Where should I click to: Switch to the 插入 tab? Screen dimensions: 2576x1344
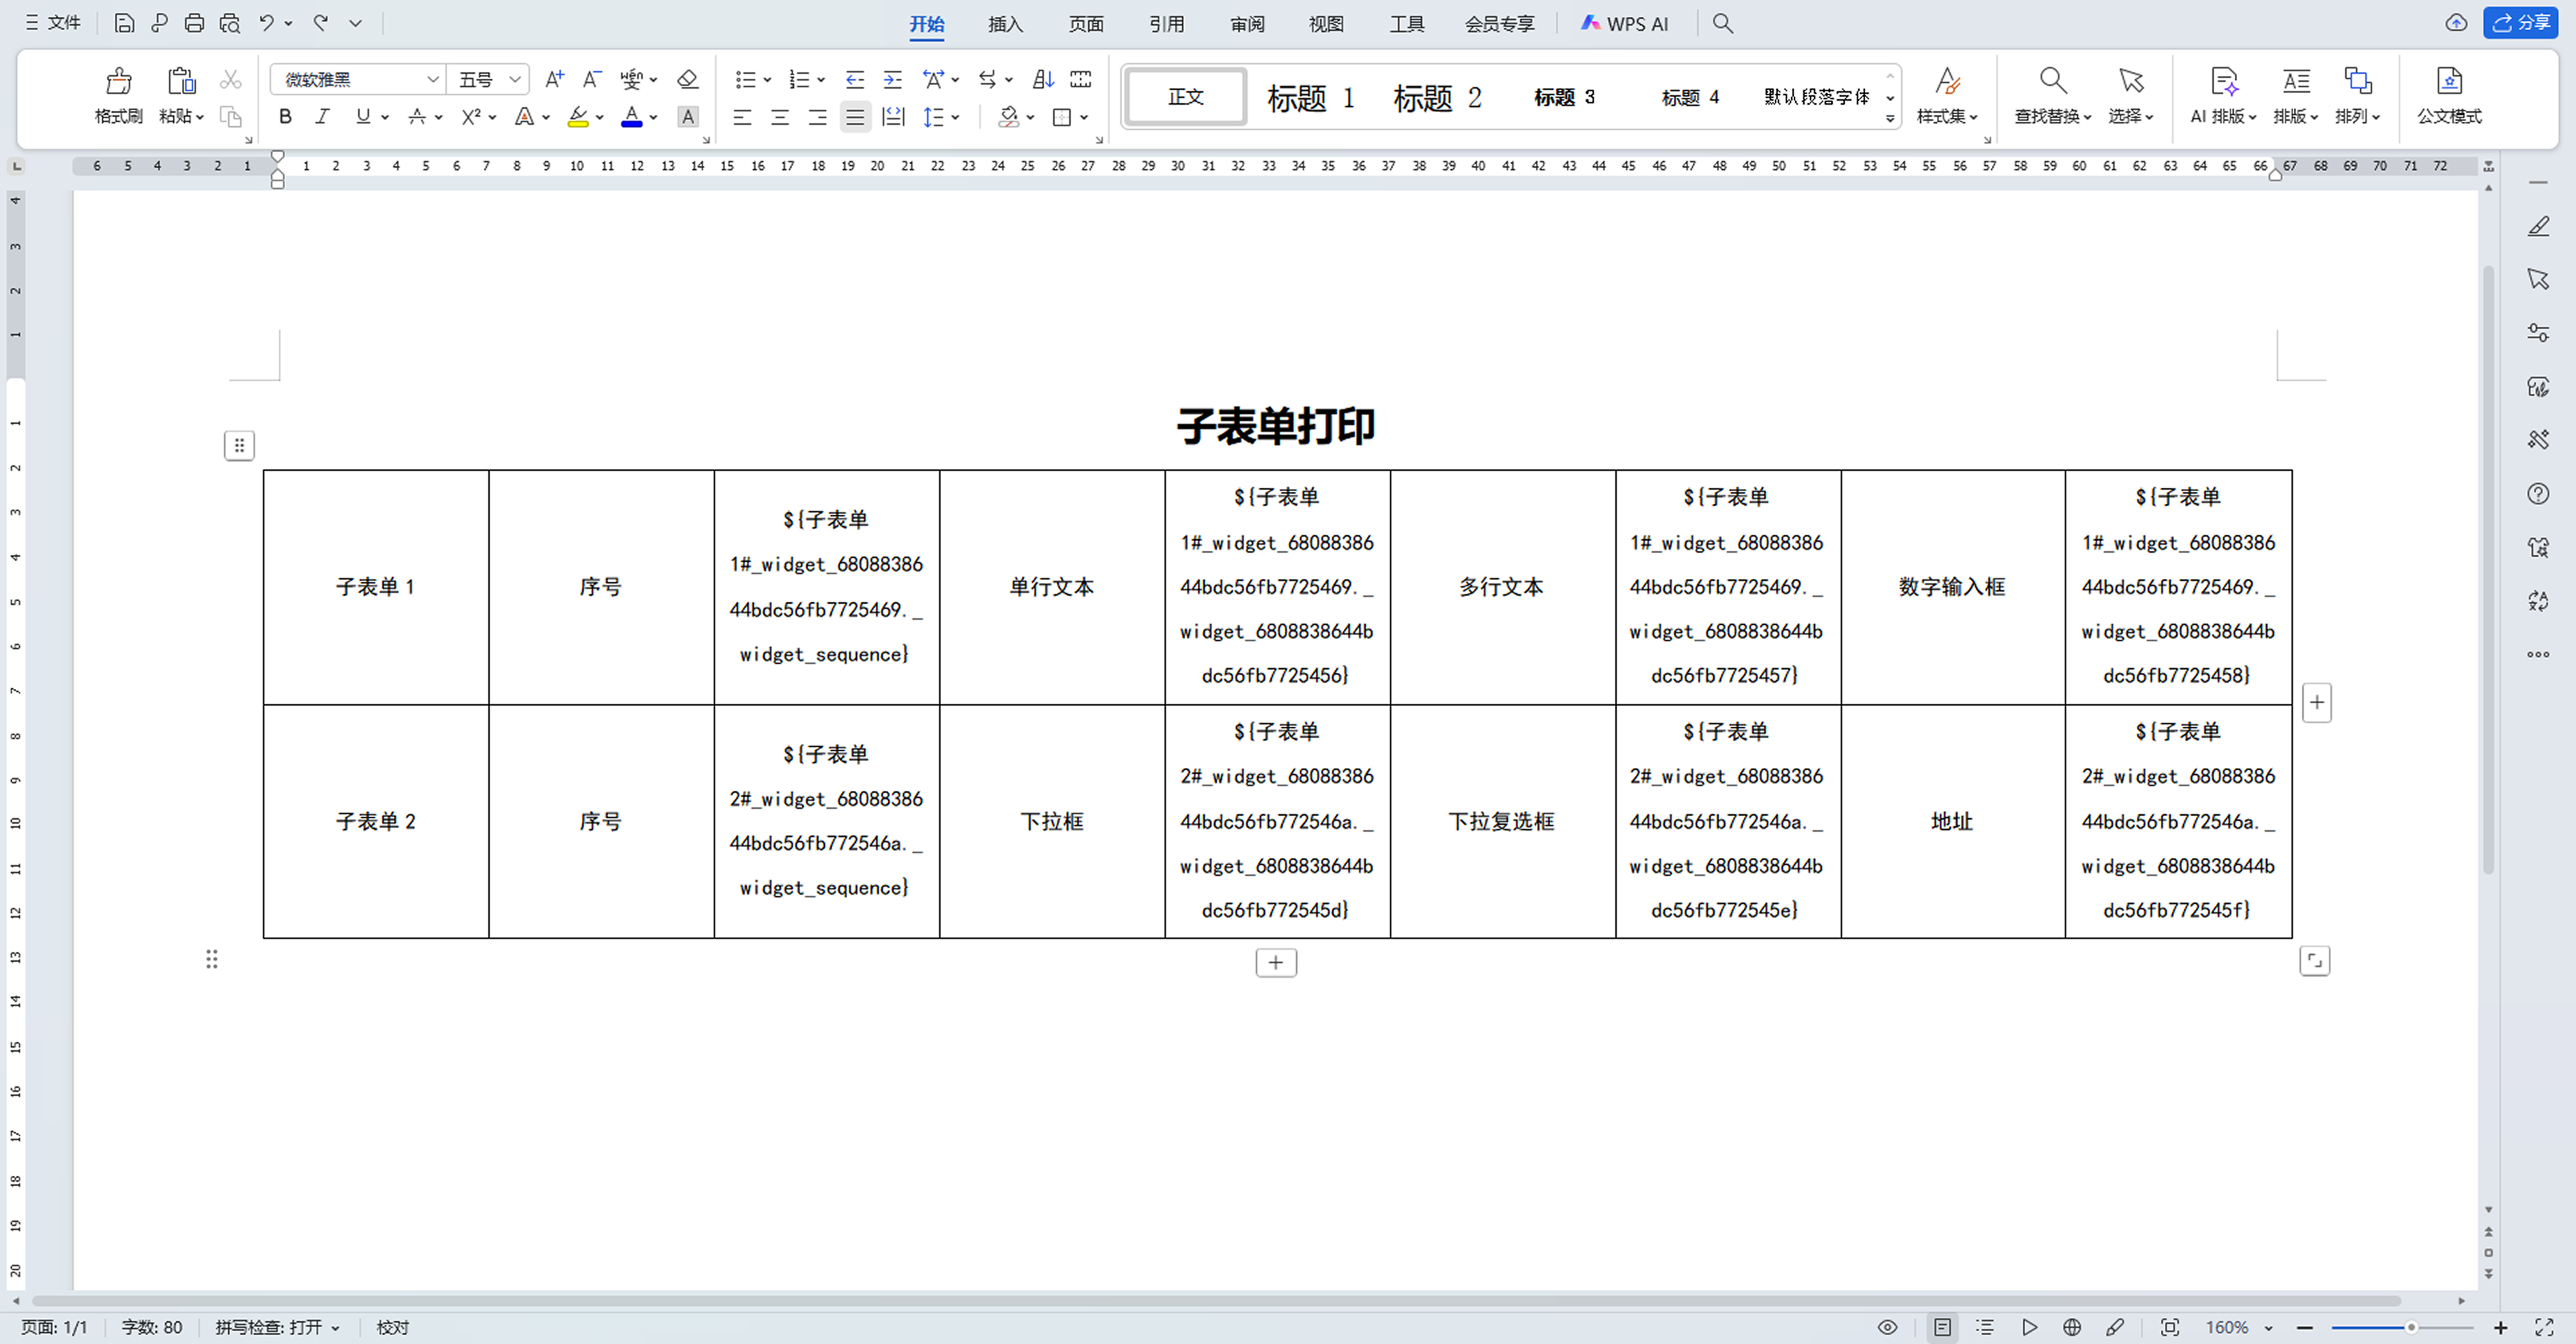1005,24
